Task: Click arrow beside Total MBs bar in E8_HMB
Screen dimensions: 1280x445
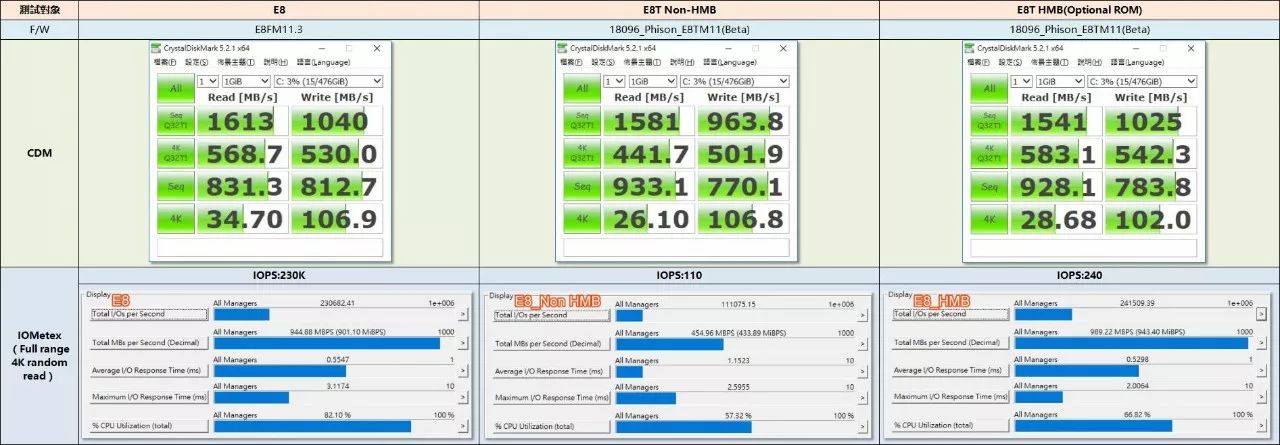Action: 1263,343
